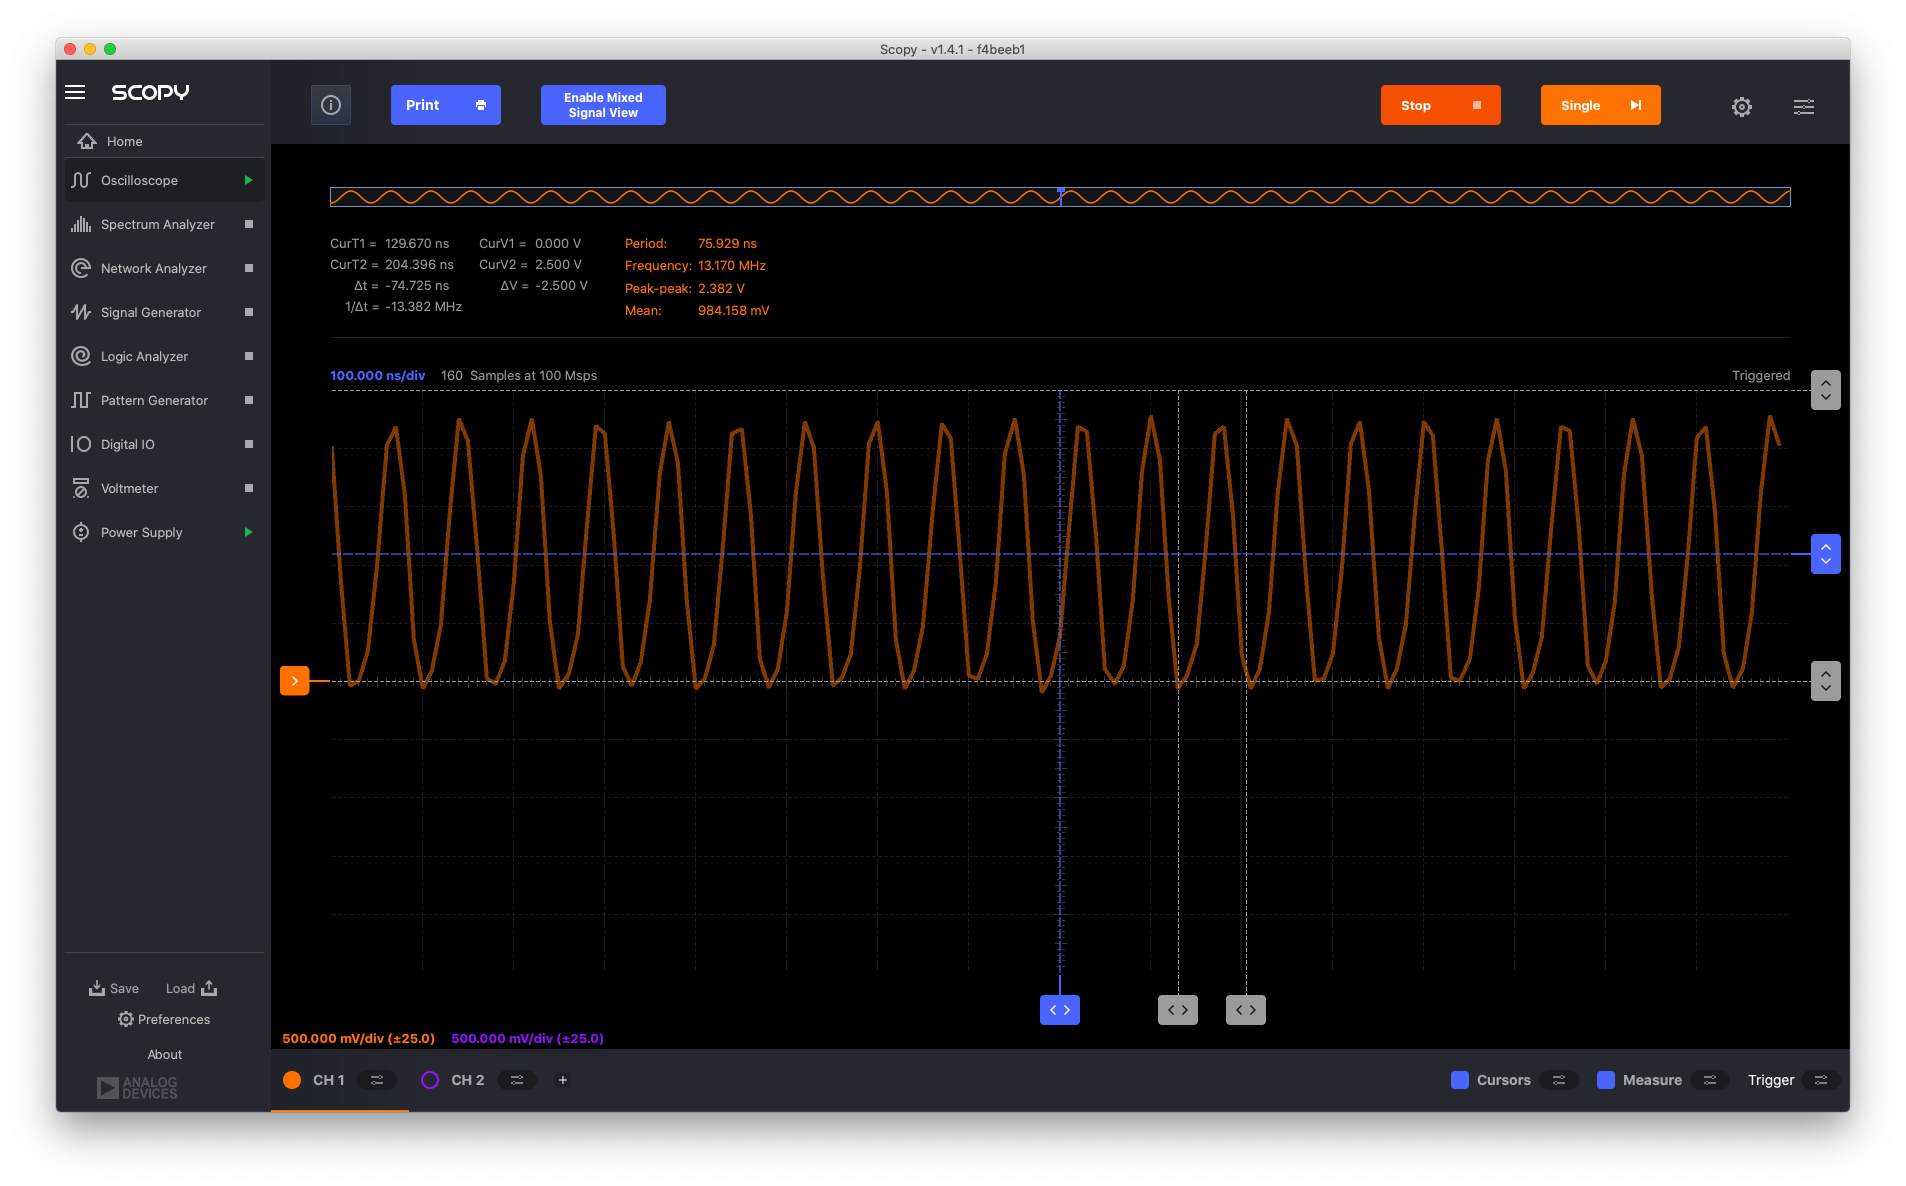Screen dimensions: 1906x1186
Task: Click the 100.000 ns/div timebase label
Action: [x=378, y=376]
